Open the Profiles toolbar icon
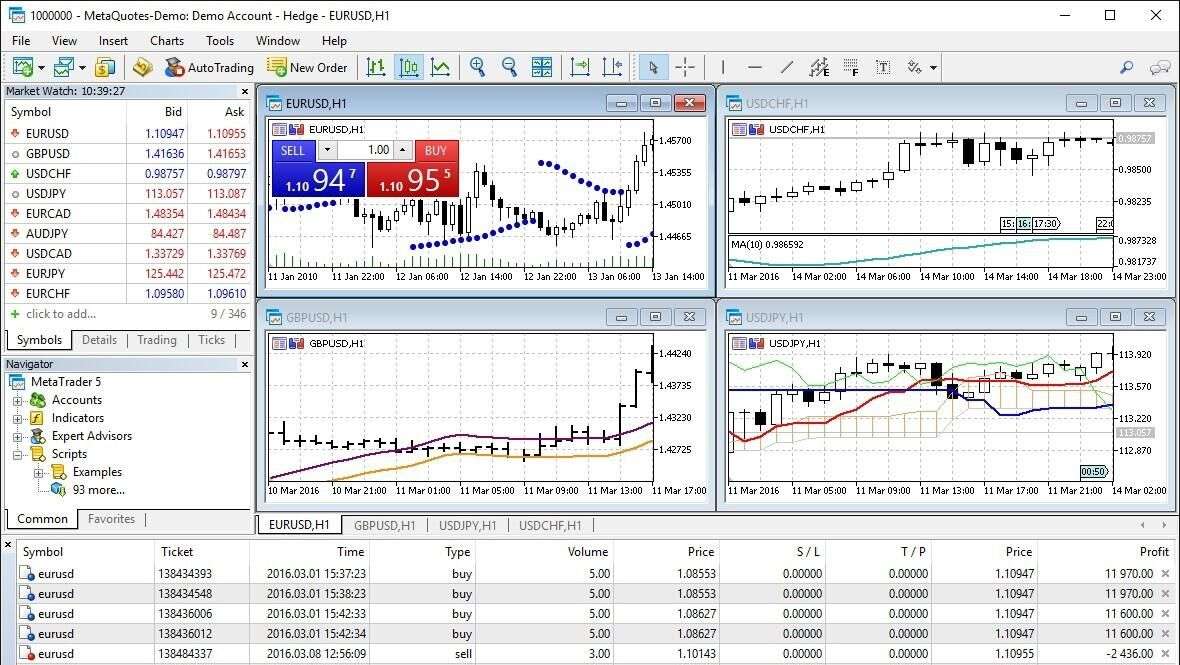The height and width of the screenshot is (665, 1180). click(63, 68)
